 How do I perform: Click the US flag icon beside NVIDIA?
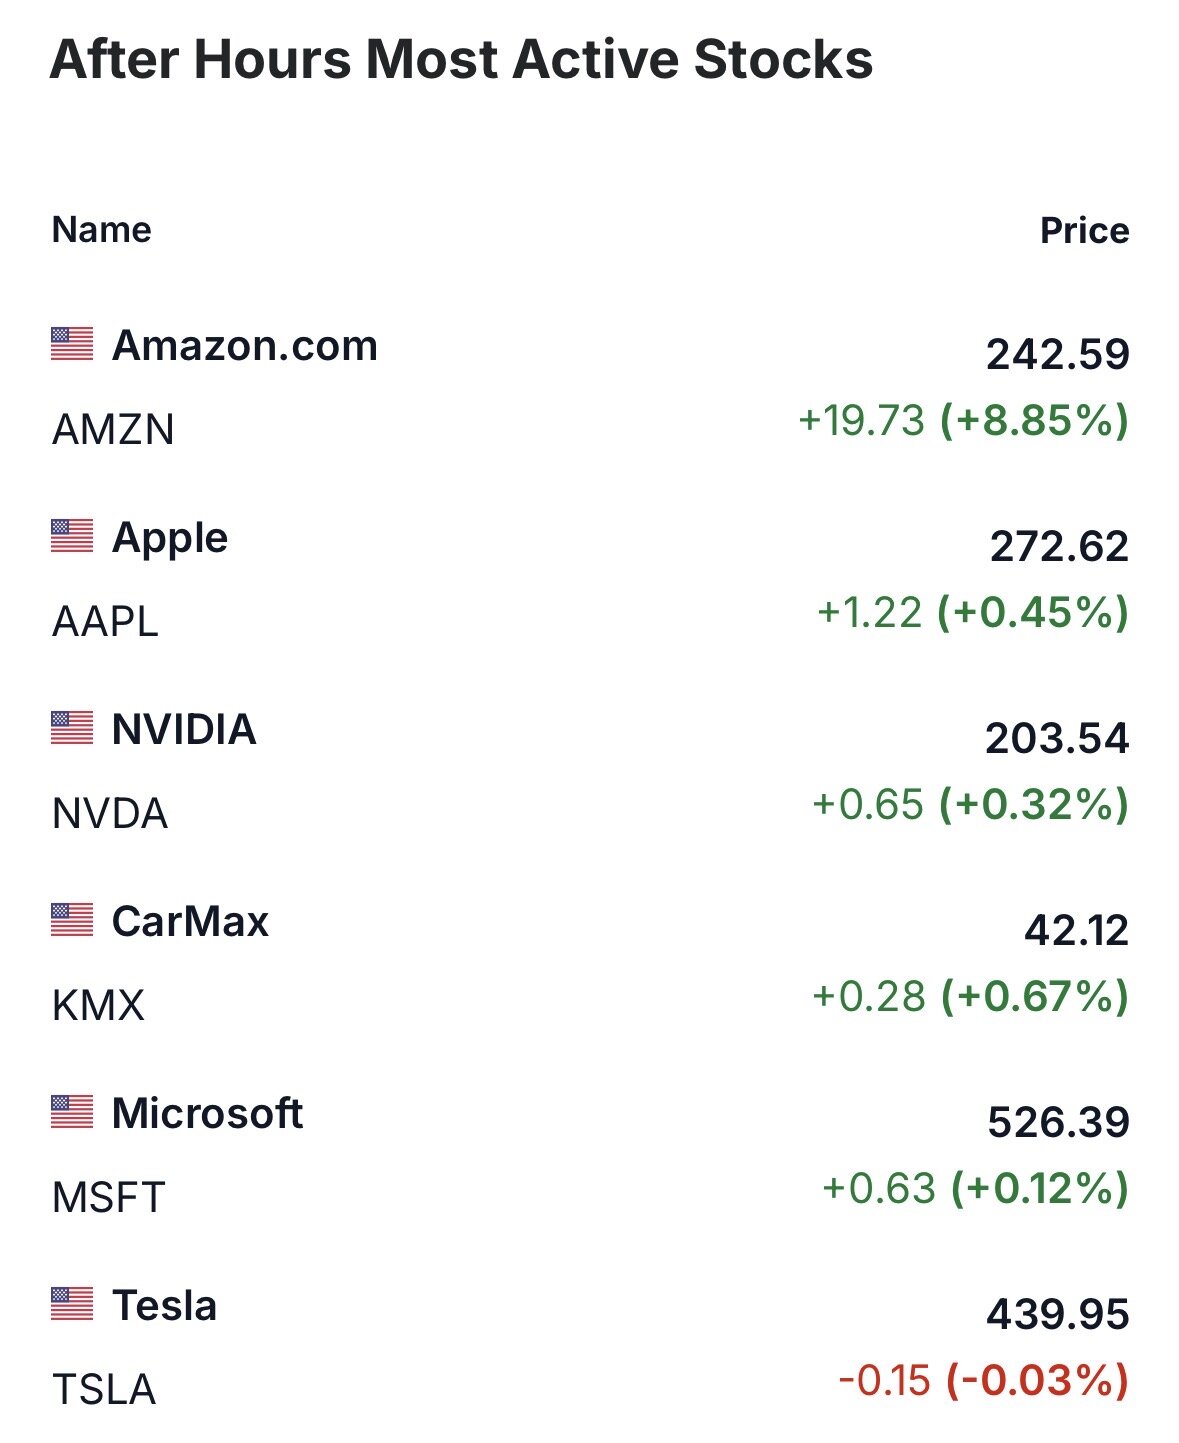click(72, 728)
